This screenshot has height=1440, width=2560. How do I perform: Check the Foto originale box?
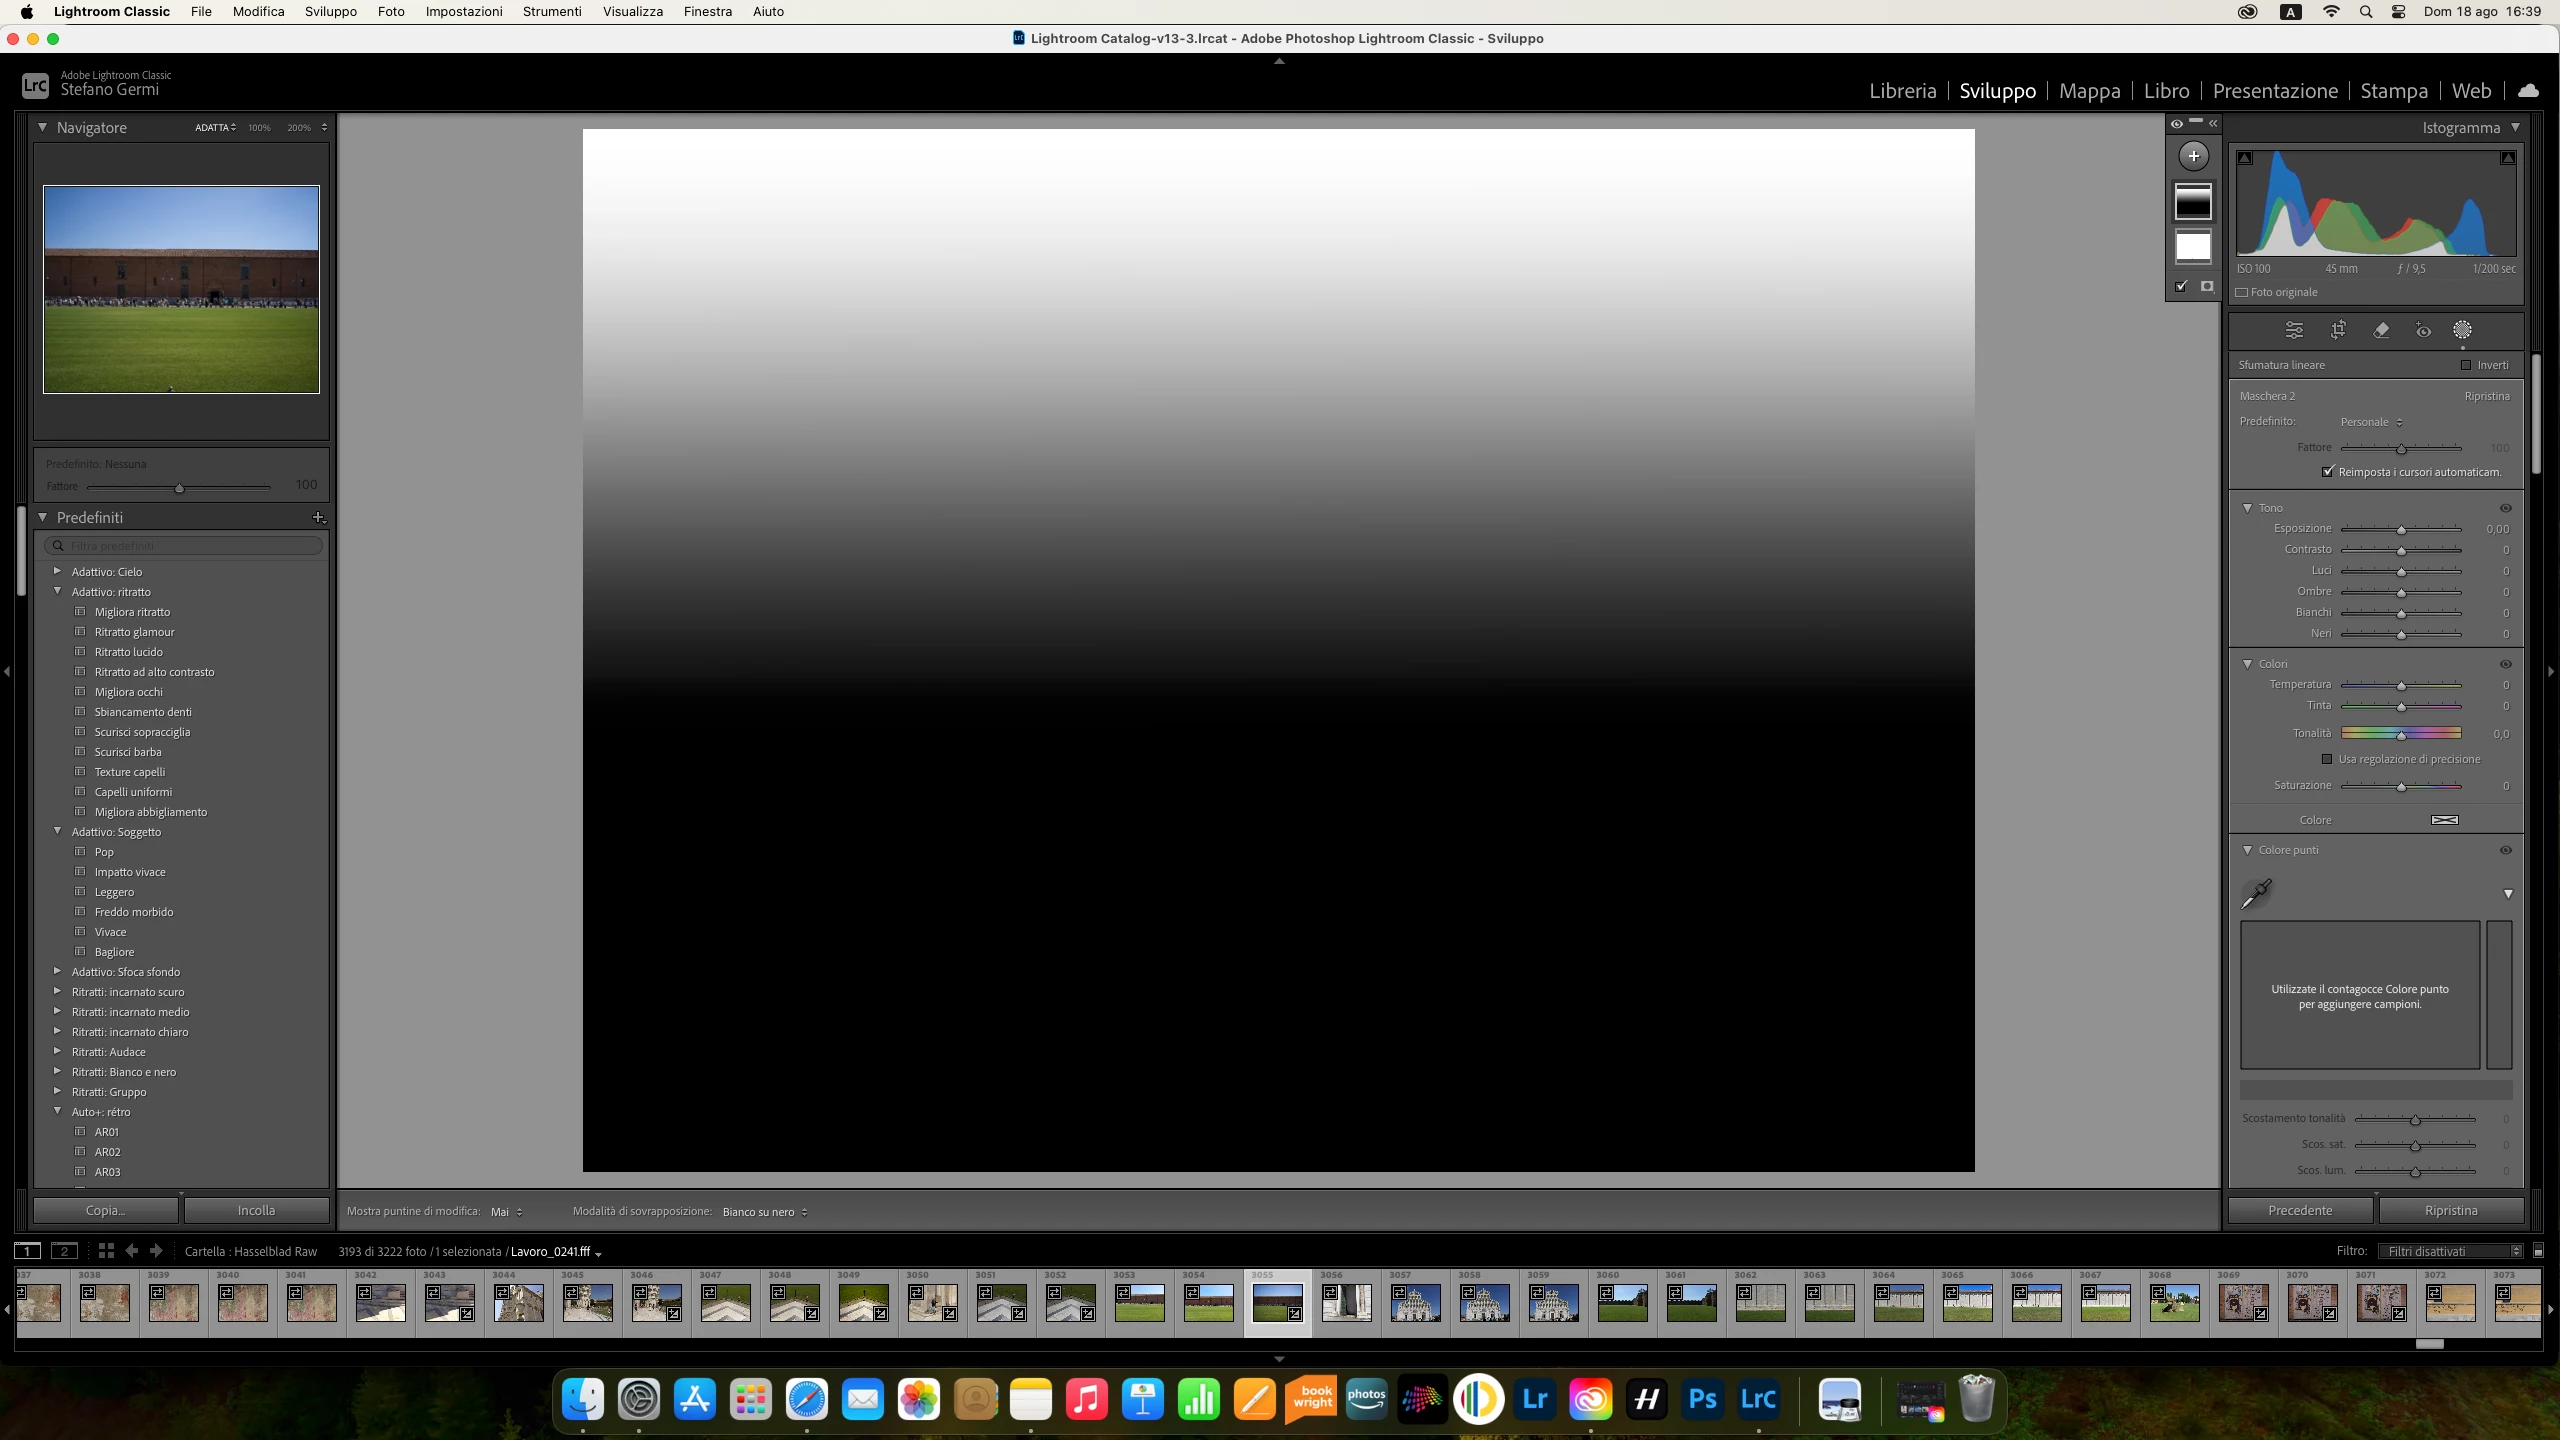pyautogui.click(x=2242, y=292)
